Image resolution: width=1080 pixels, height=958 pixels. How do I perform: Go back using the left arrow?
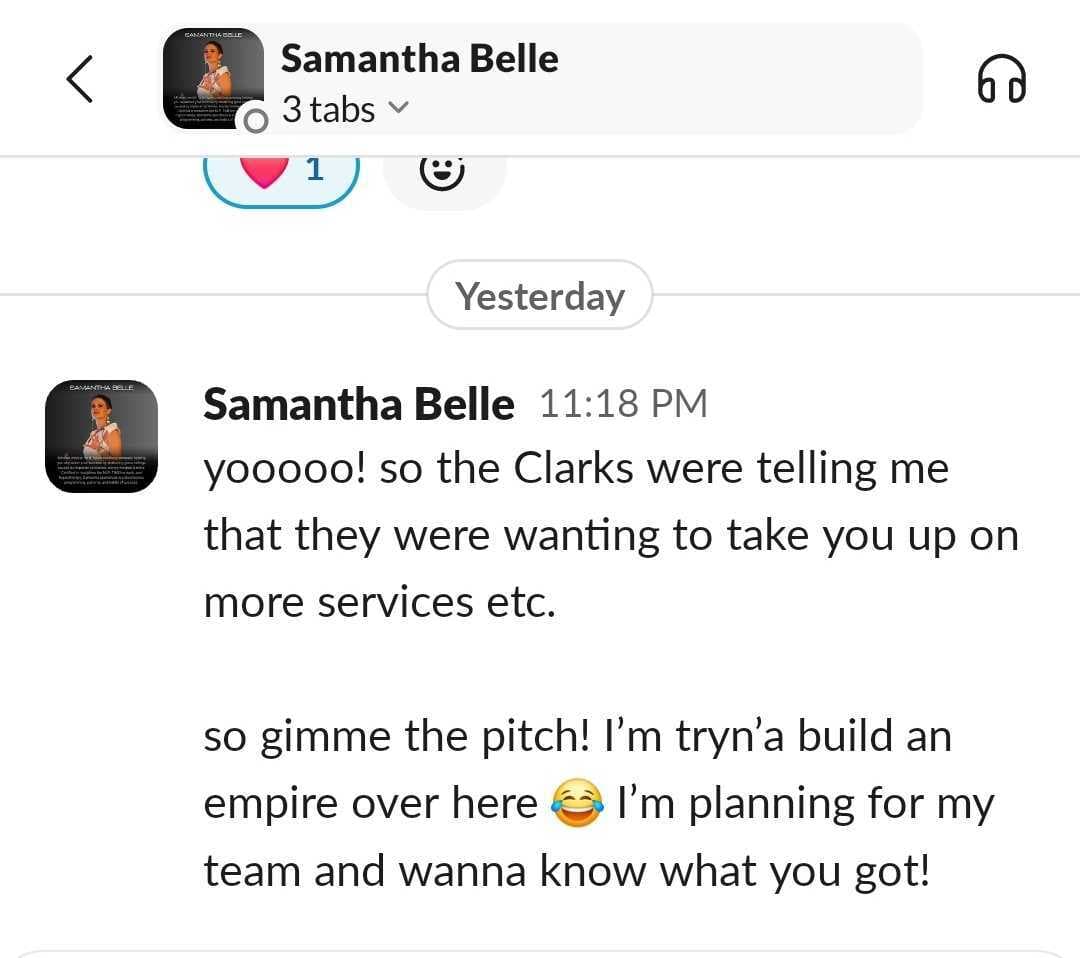click(x=80, y=79)
